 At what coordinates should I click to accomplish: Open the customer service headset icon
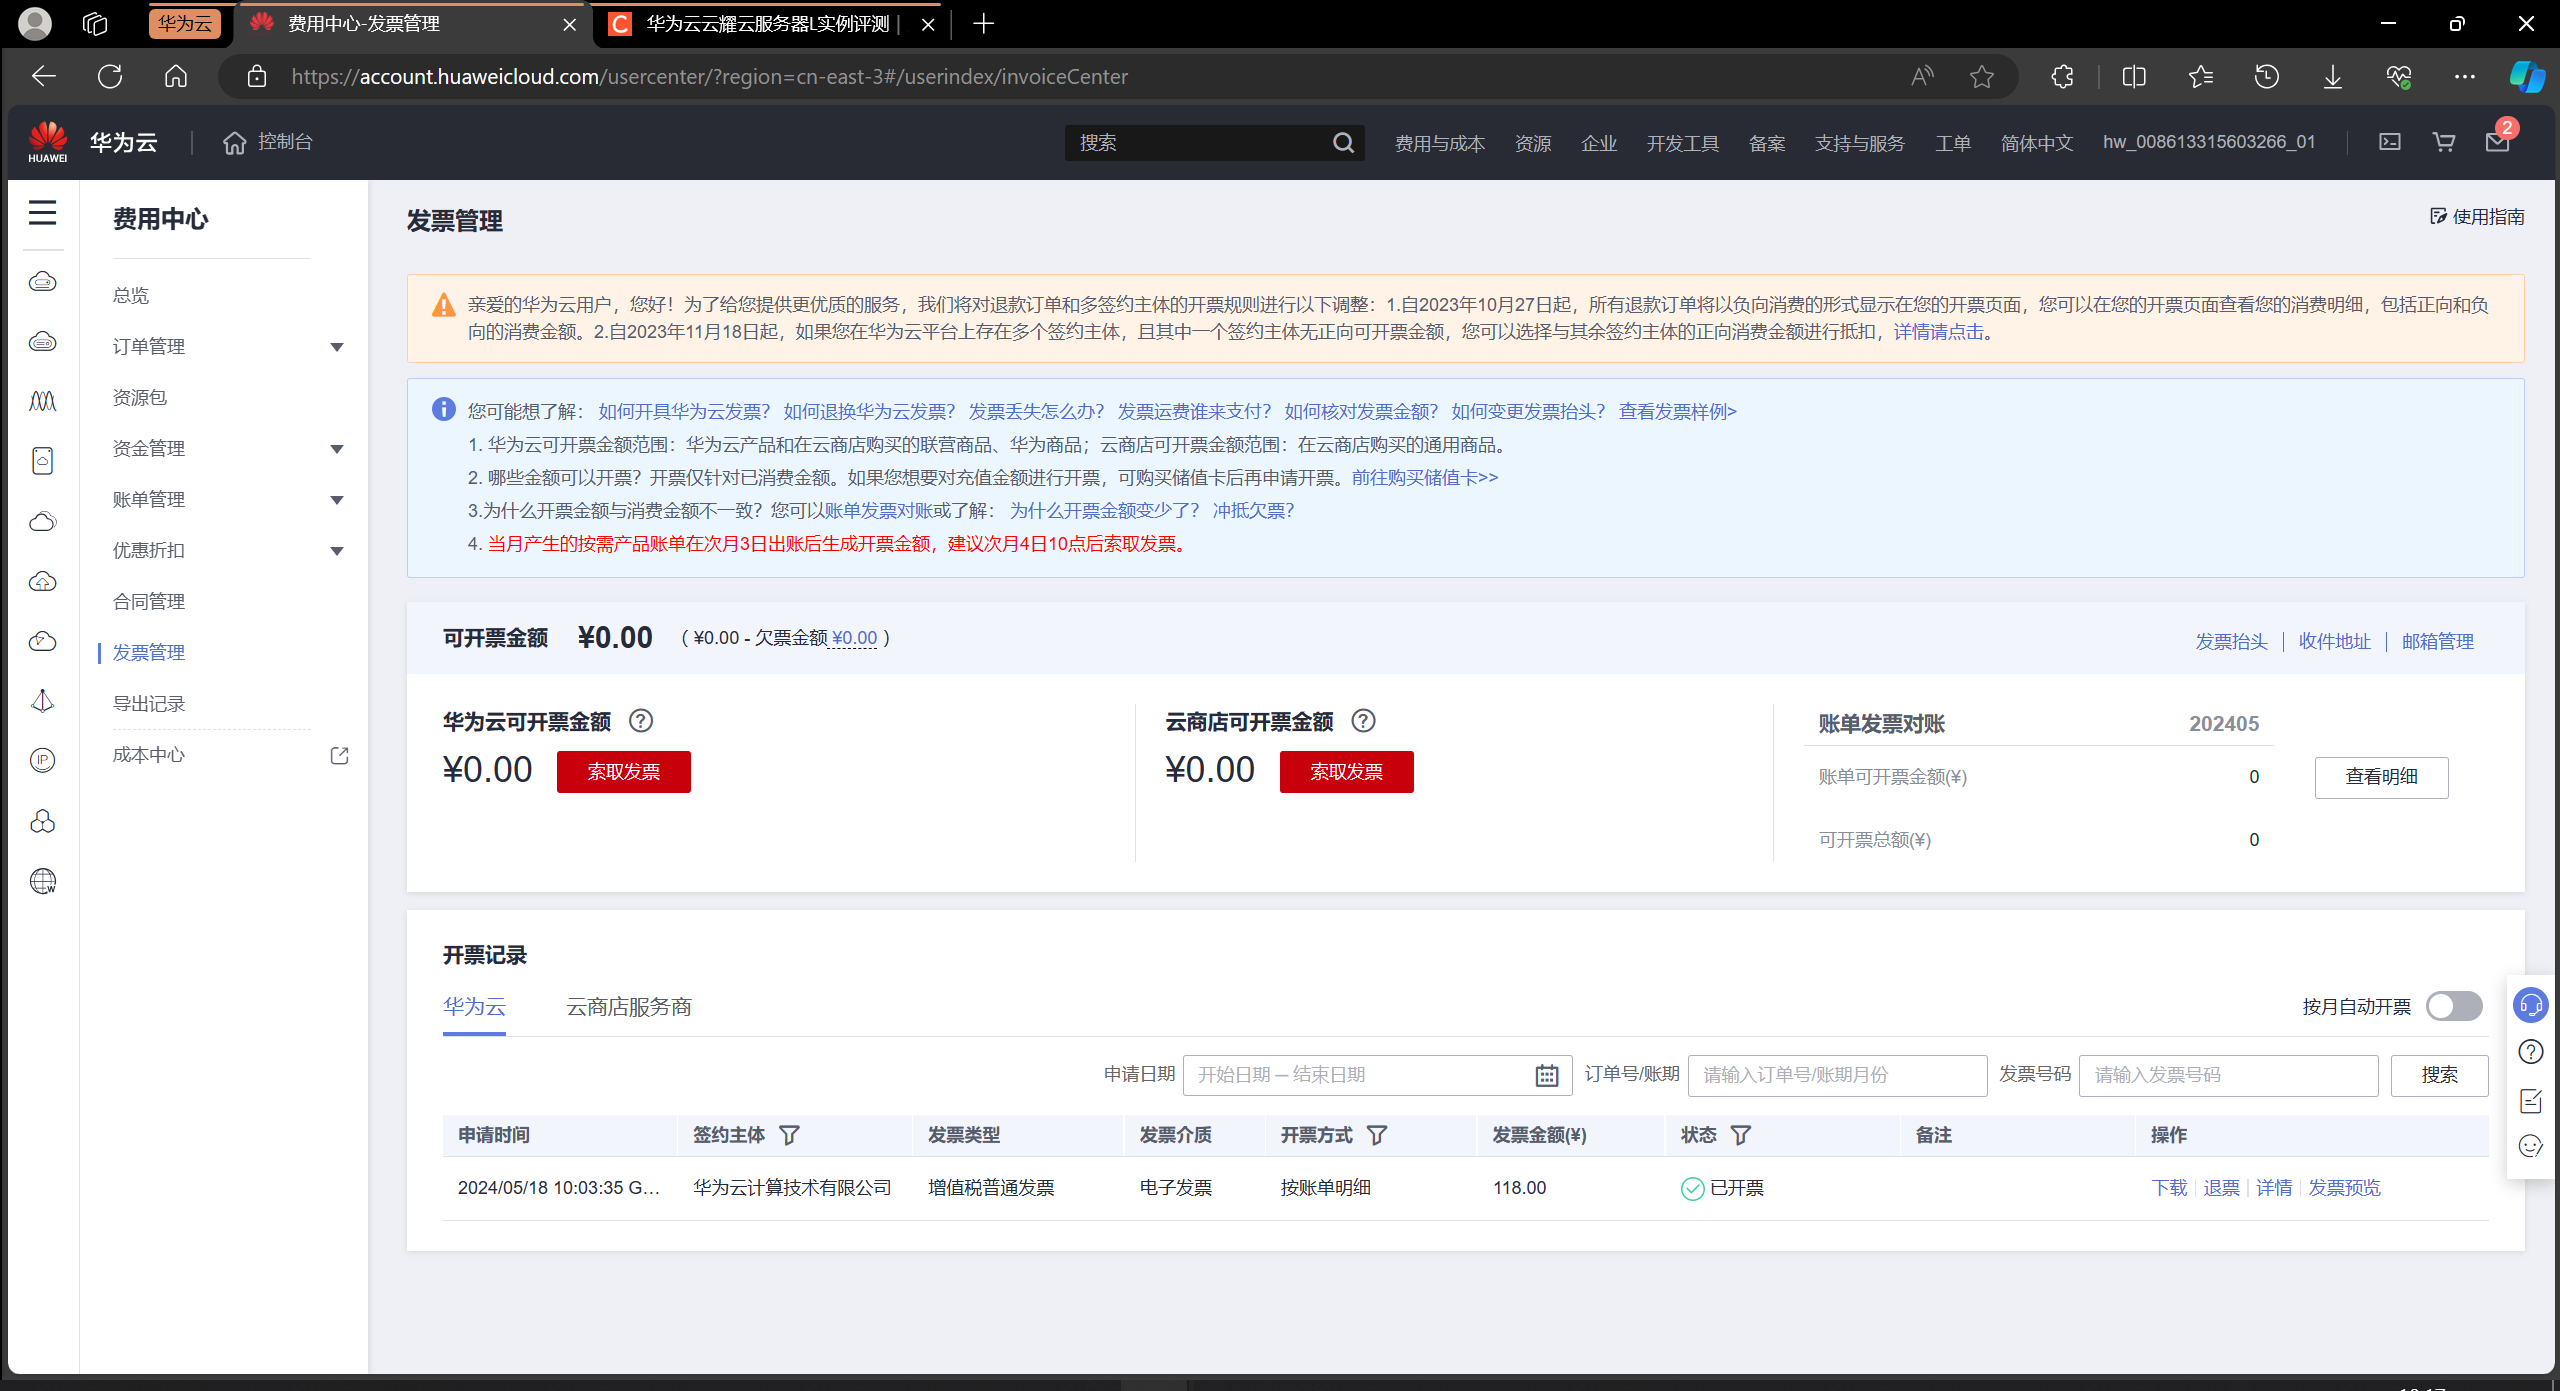tap(2531, 1005)
